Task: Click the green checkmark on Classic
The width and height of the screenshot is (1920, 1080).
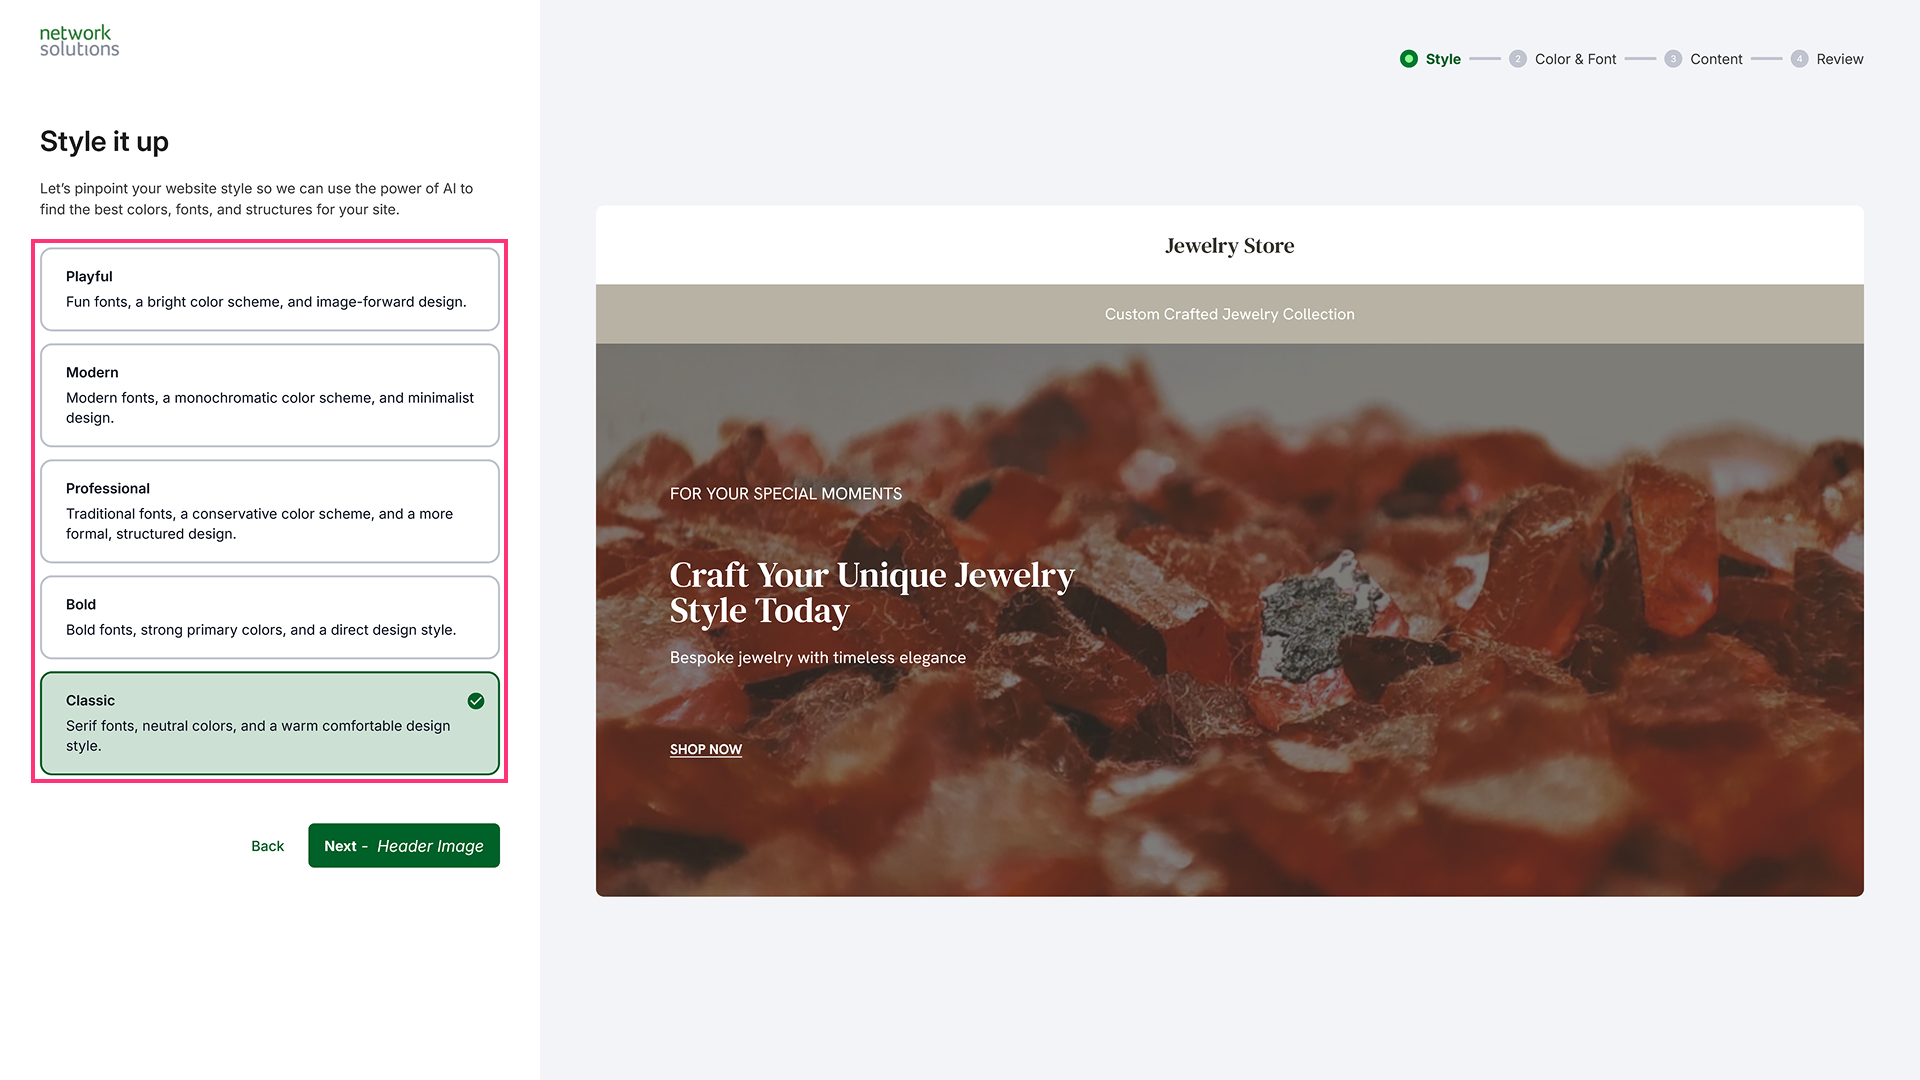Action: point(476,701)
